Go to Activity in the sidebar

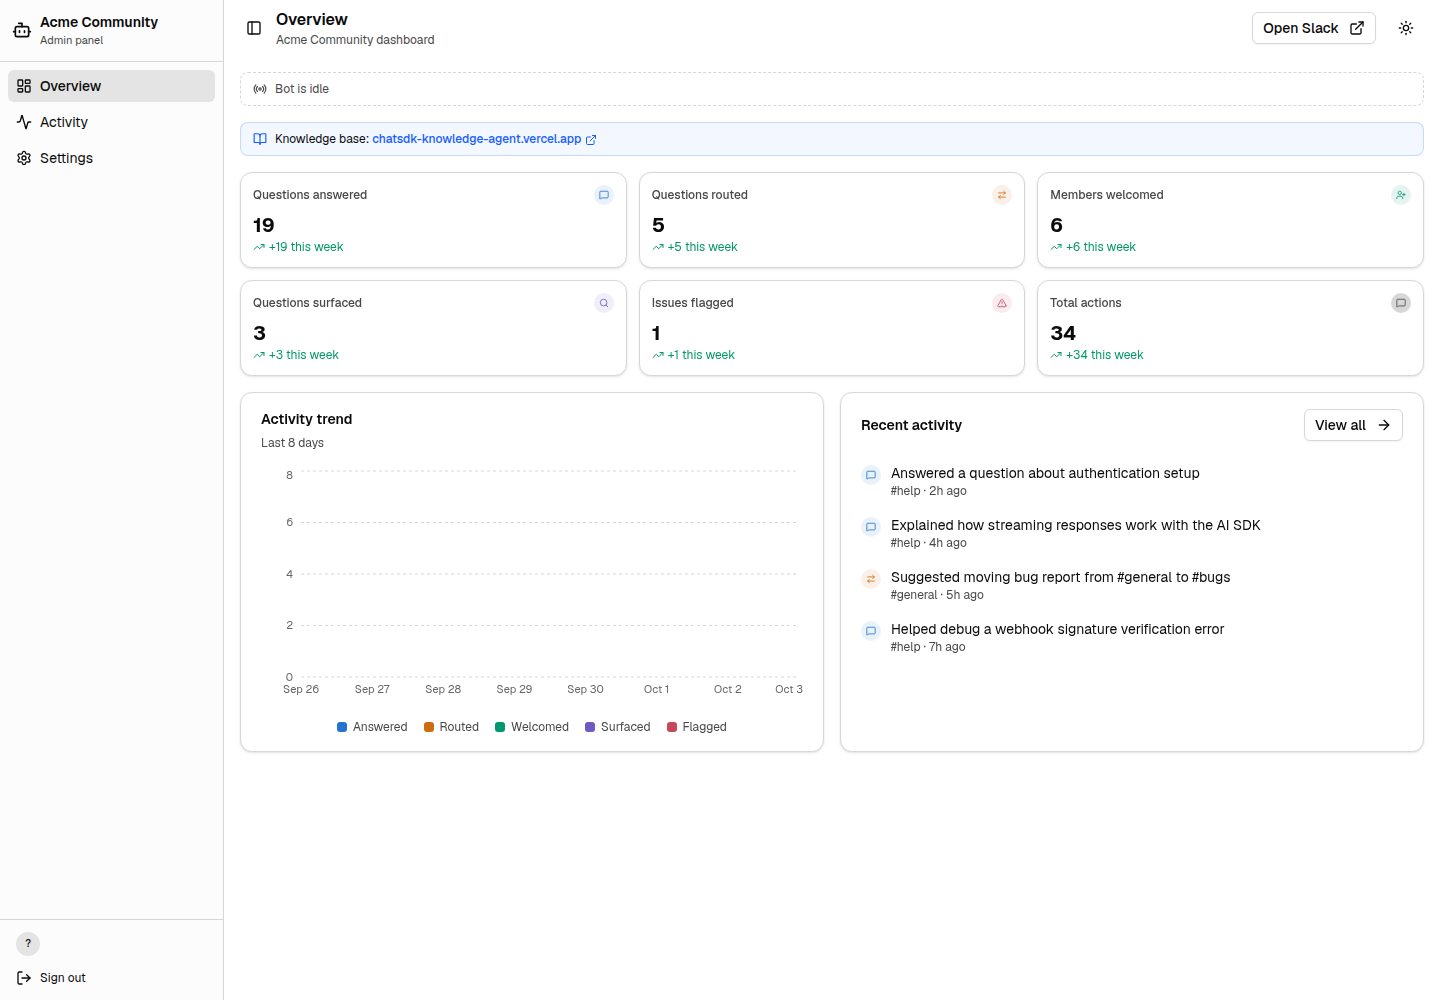point(111,122)
